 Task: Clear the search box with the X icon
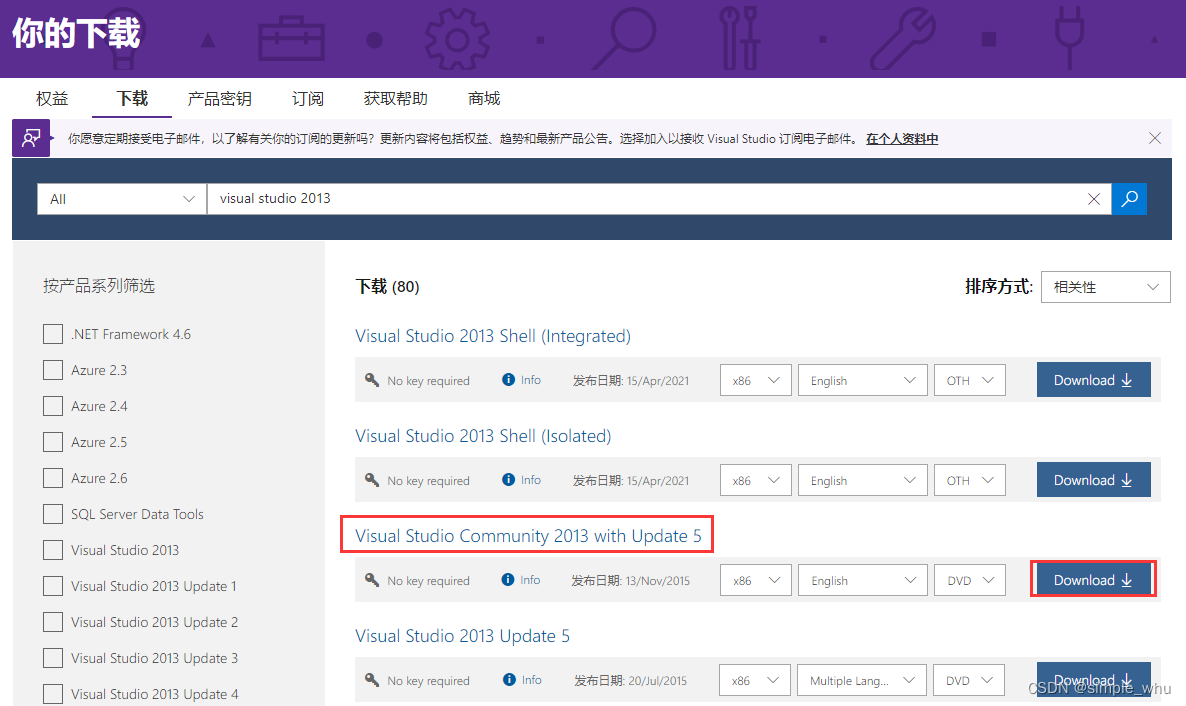pos(1093,199)
